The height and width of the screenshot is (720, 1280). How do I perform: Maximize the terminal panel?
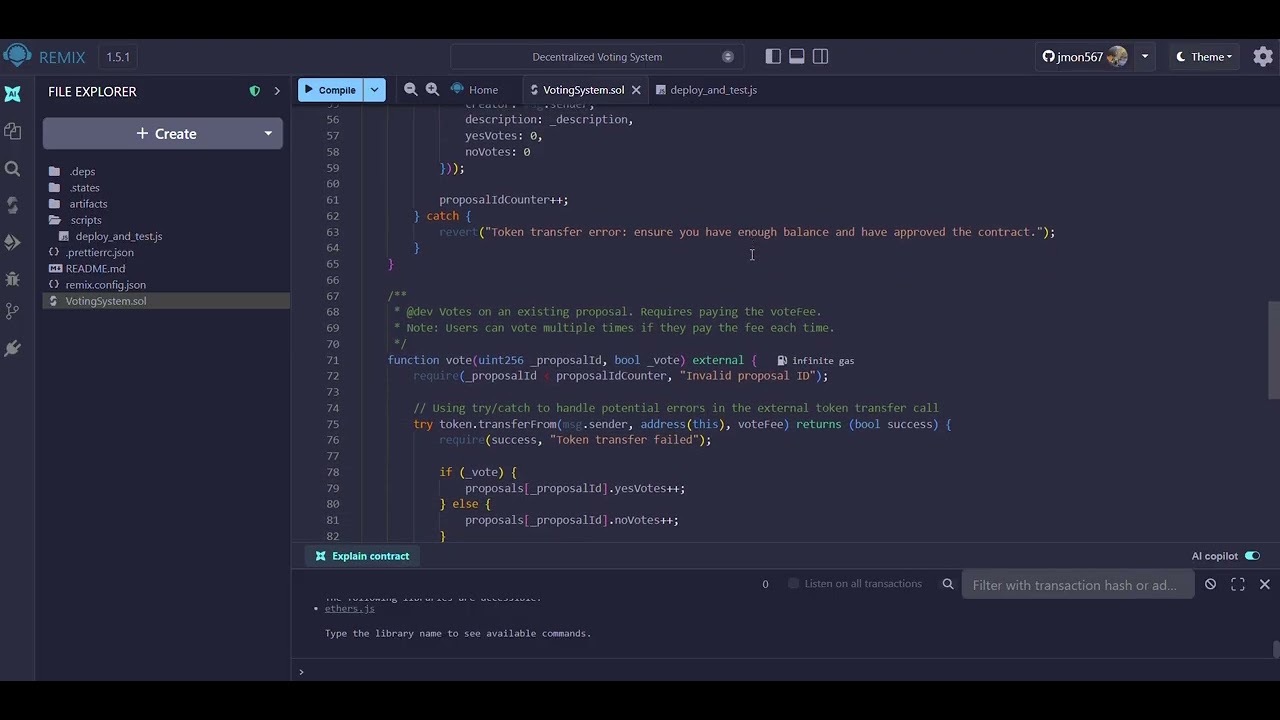(1238, 584)
